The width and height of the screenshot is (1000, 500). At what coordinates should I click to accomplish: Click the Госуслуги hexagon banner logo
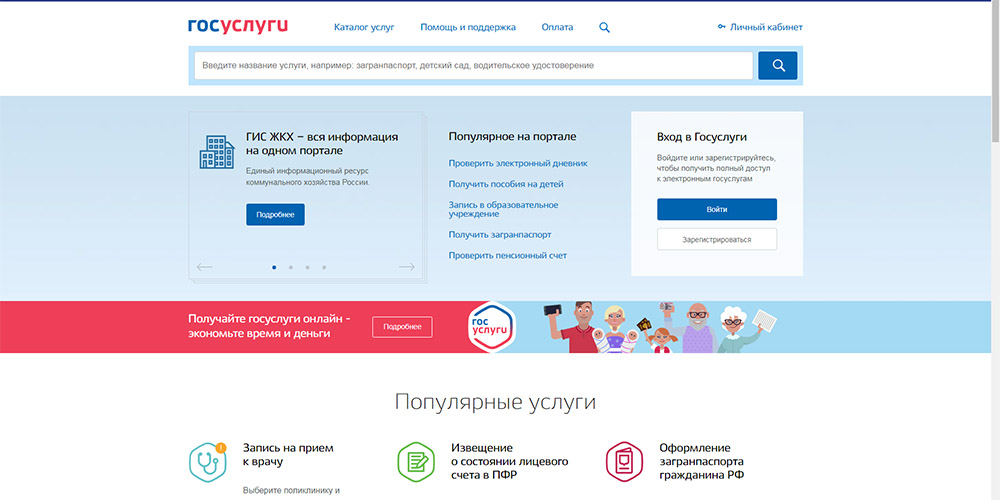[x=490, y=326]
